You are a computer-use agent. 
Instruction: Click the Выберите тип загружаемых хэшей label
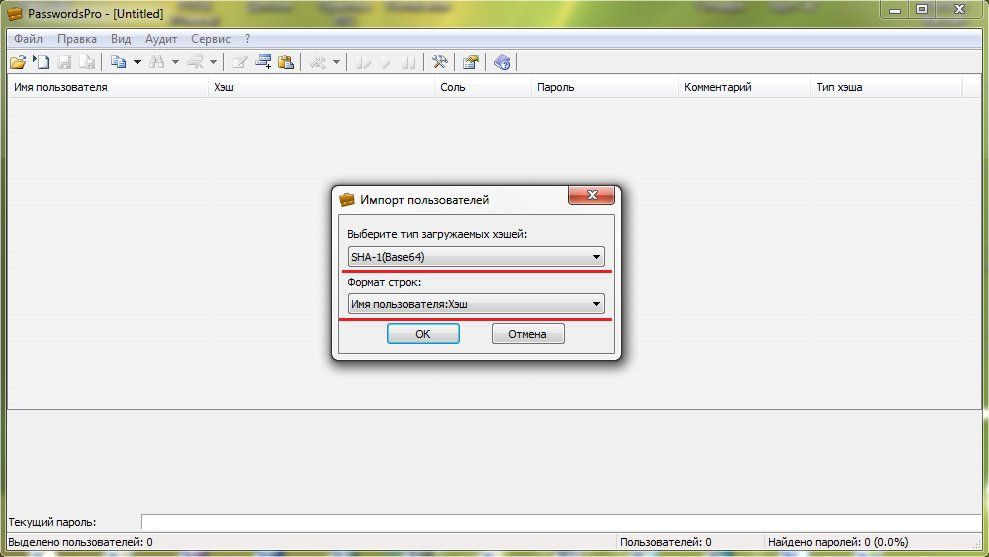436,234
